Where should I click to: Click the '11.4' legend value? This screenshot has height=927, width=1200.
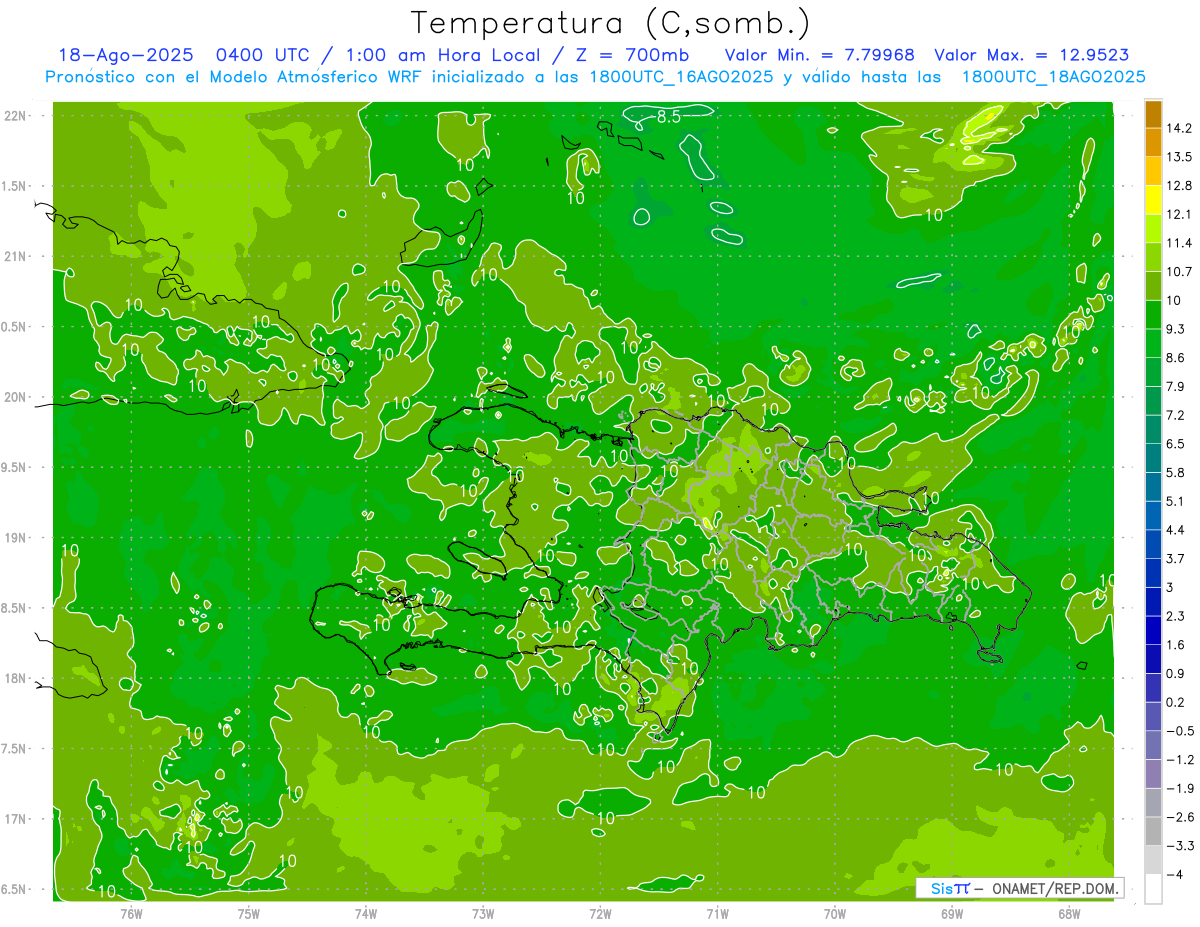pos(1179,243)
